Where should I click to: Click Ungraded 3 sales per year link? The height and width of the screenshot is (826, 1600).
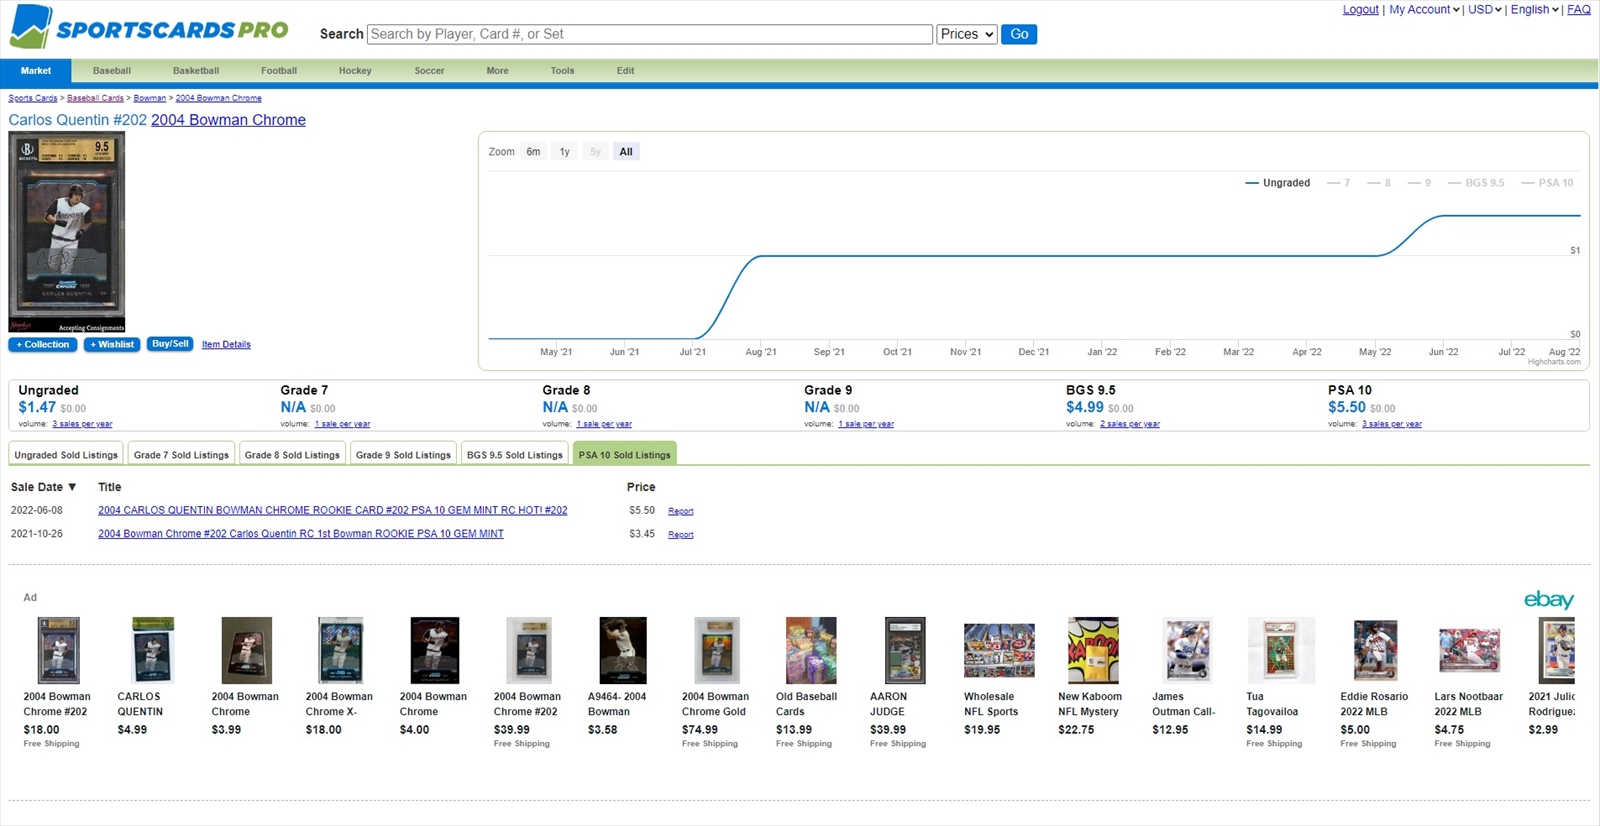click(82, 424)
